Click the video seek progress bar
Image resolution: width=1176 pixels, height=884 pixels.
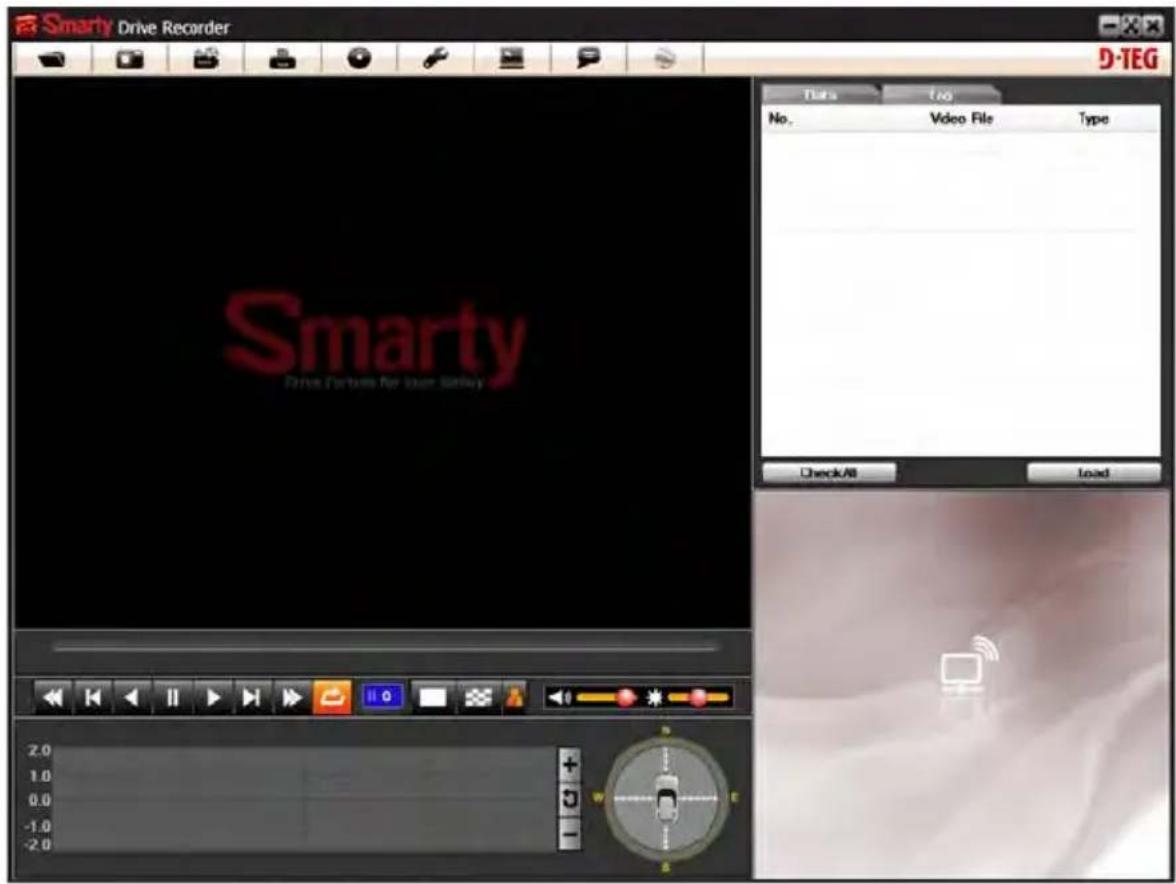(x=386, y=647)
